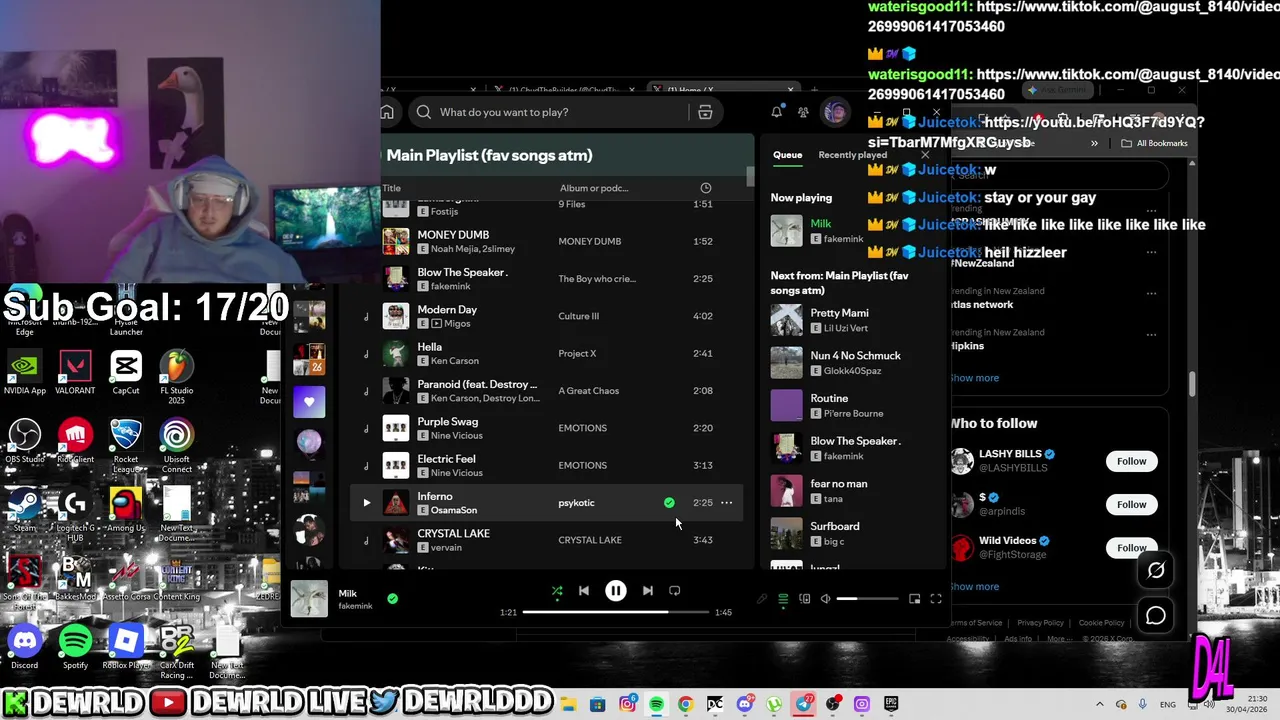Open the Spotify profile avatar menu

coord(835,112)
